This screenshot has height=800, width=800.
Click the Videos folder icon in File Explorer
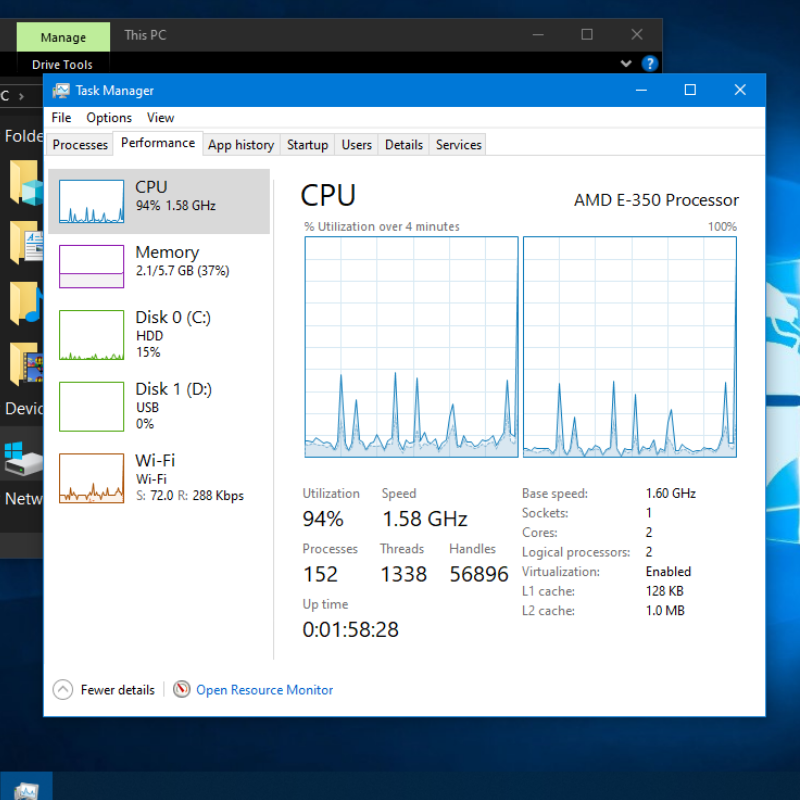26,364
